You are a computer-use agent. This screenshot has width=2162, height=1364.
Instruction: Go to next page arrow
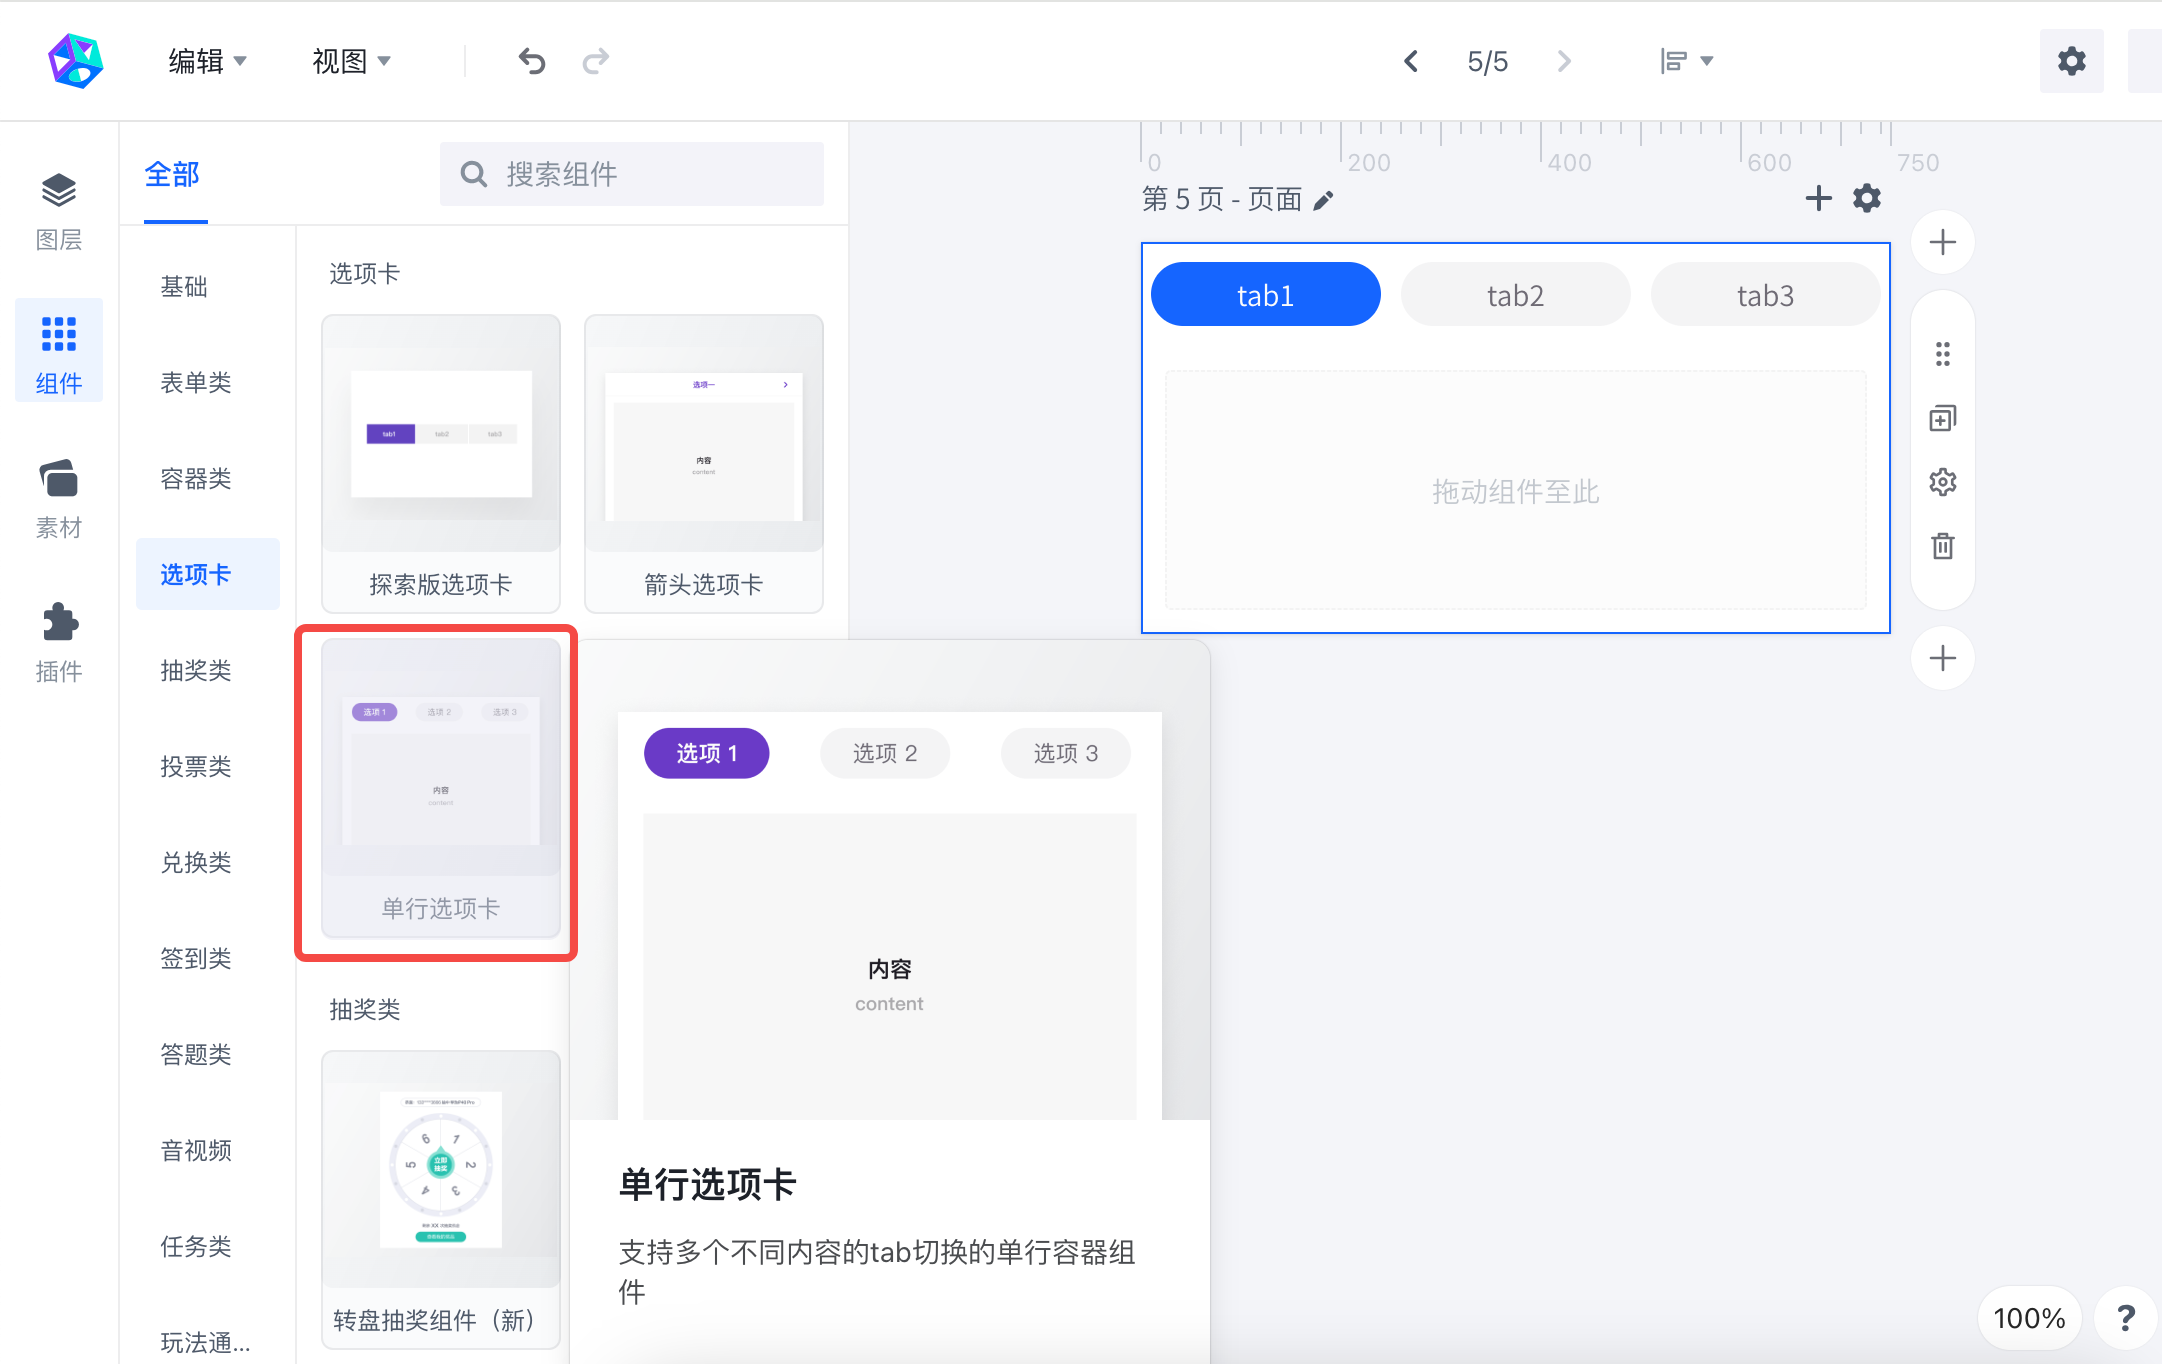tap(1565, 61)
